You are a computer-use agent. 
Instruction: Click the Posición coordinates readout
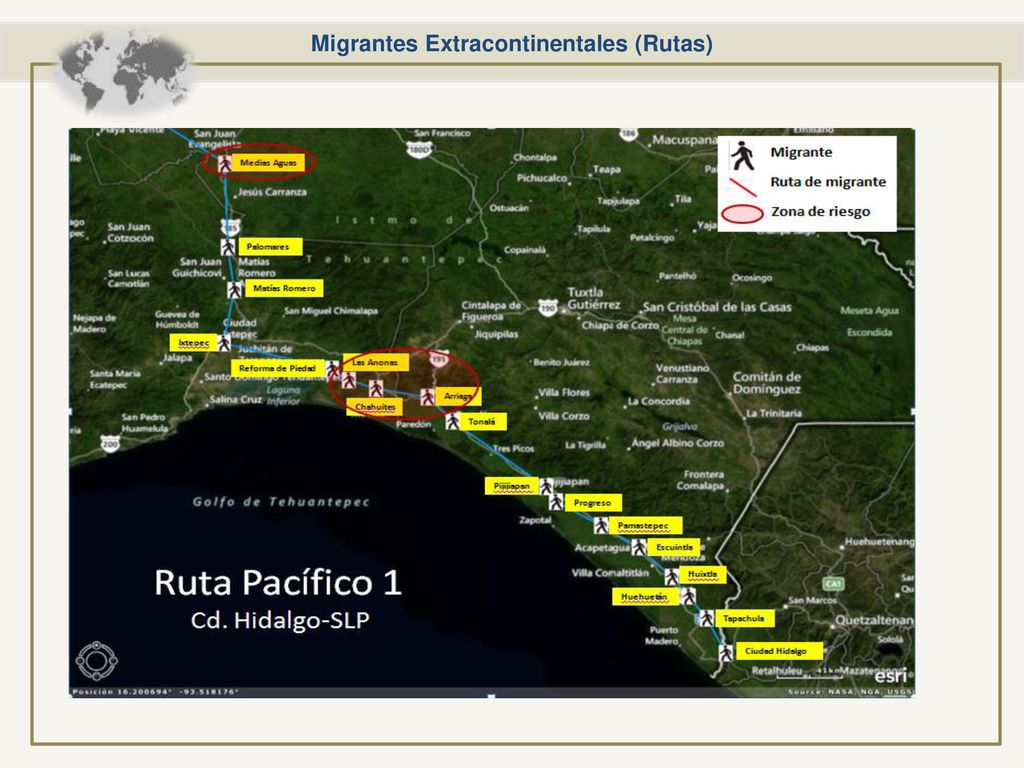[x=155, y=692]
